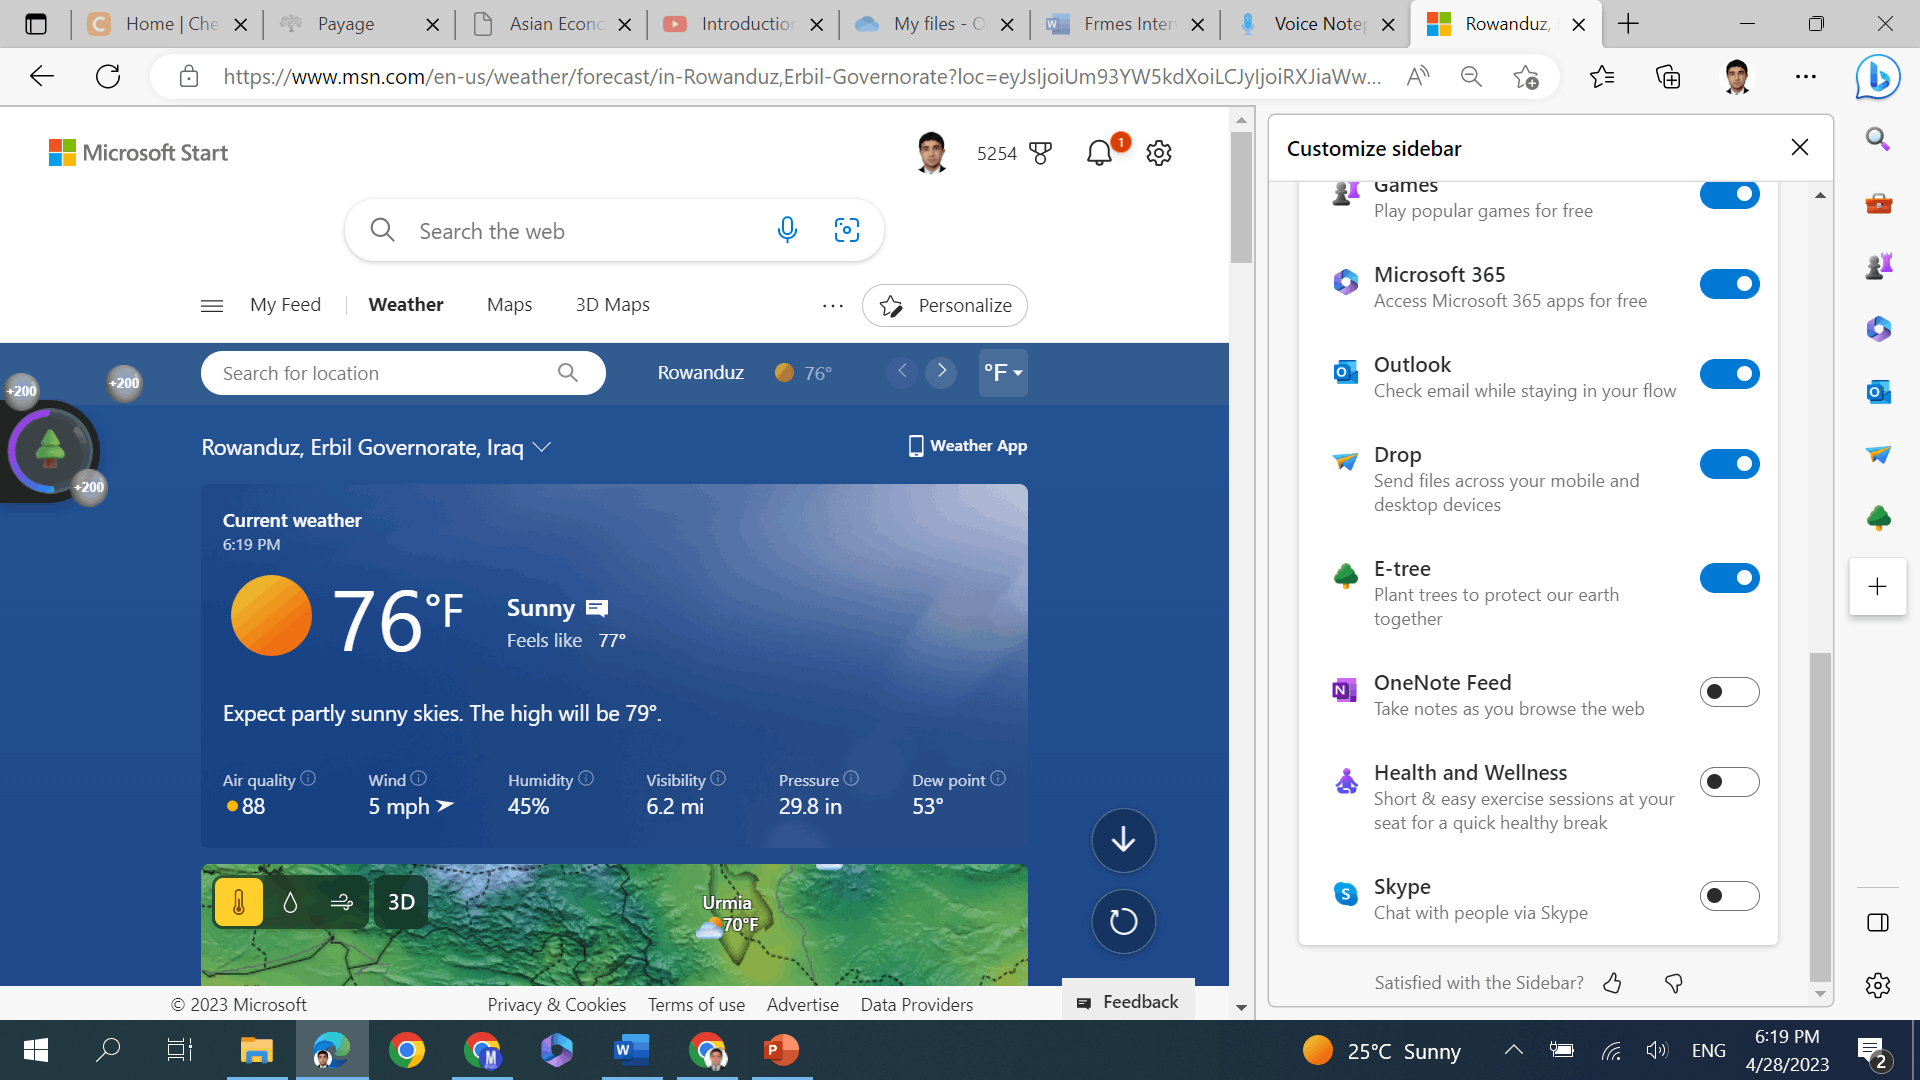This screenshot has width=1920, height=1080.
Task: Enable the OneNote Feed toggle
Action: pyautogui.click(x=1729, y=691)
